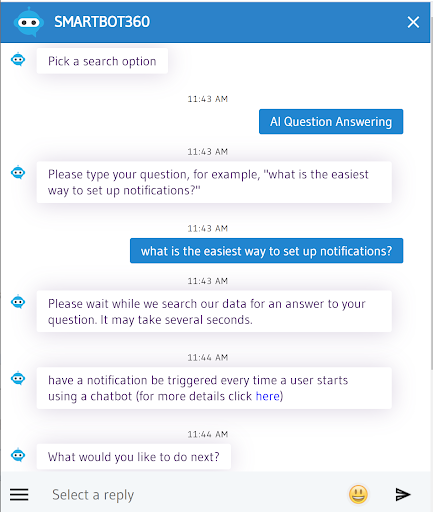Open the 'here' link for more details

point(267,396)
